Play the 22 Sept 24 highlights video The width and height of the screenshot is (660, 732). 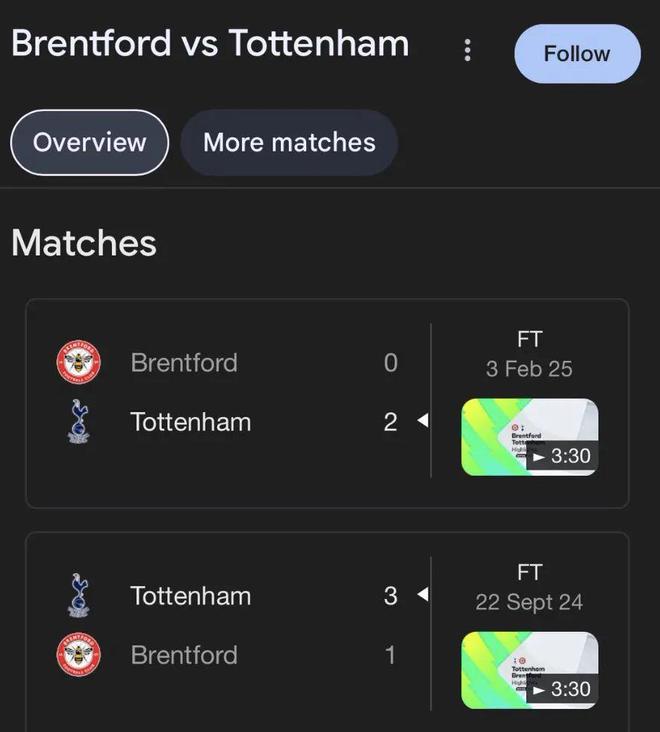529,670
